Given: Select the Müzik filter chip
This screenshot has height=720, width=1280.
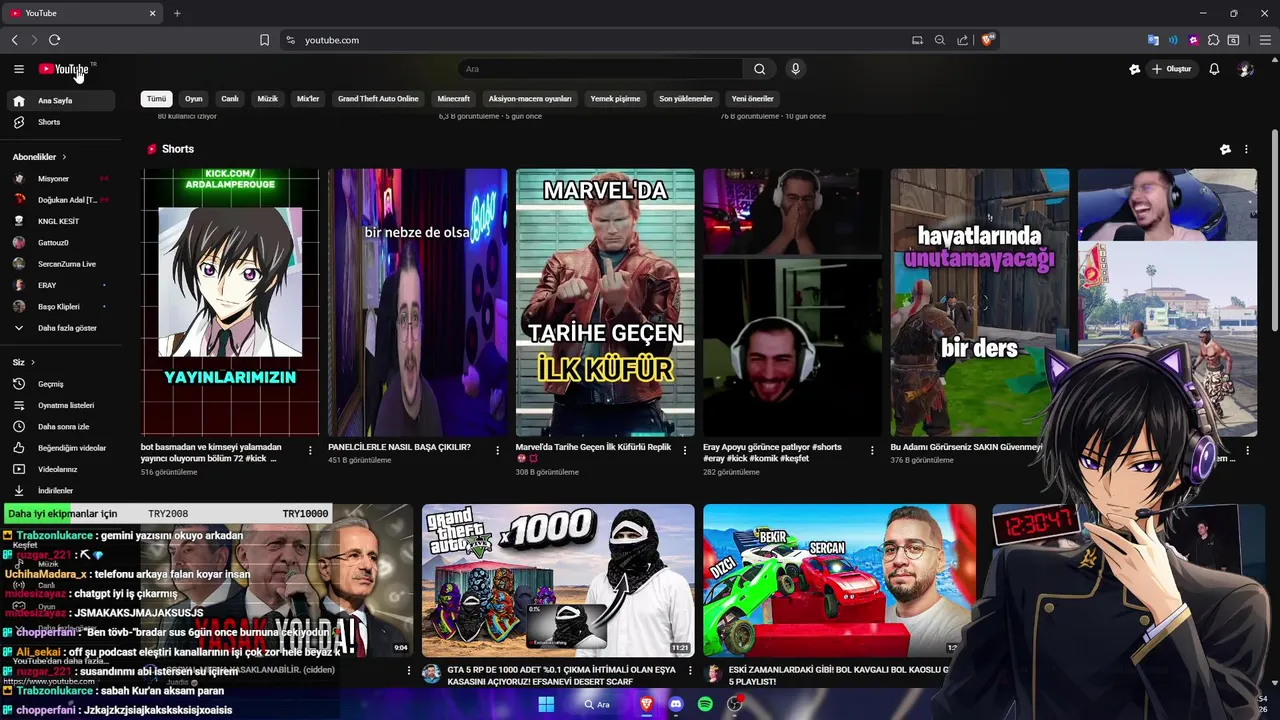Looking at the screenshot, I should point(268,99).
